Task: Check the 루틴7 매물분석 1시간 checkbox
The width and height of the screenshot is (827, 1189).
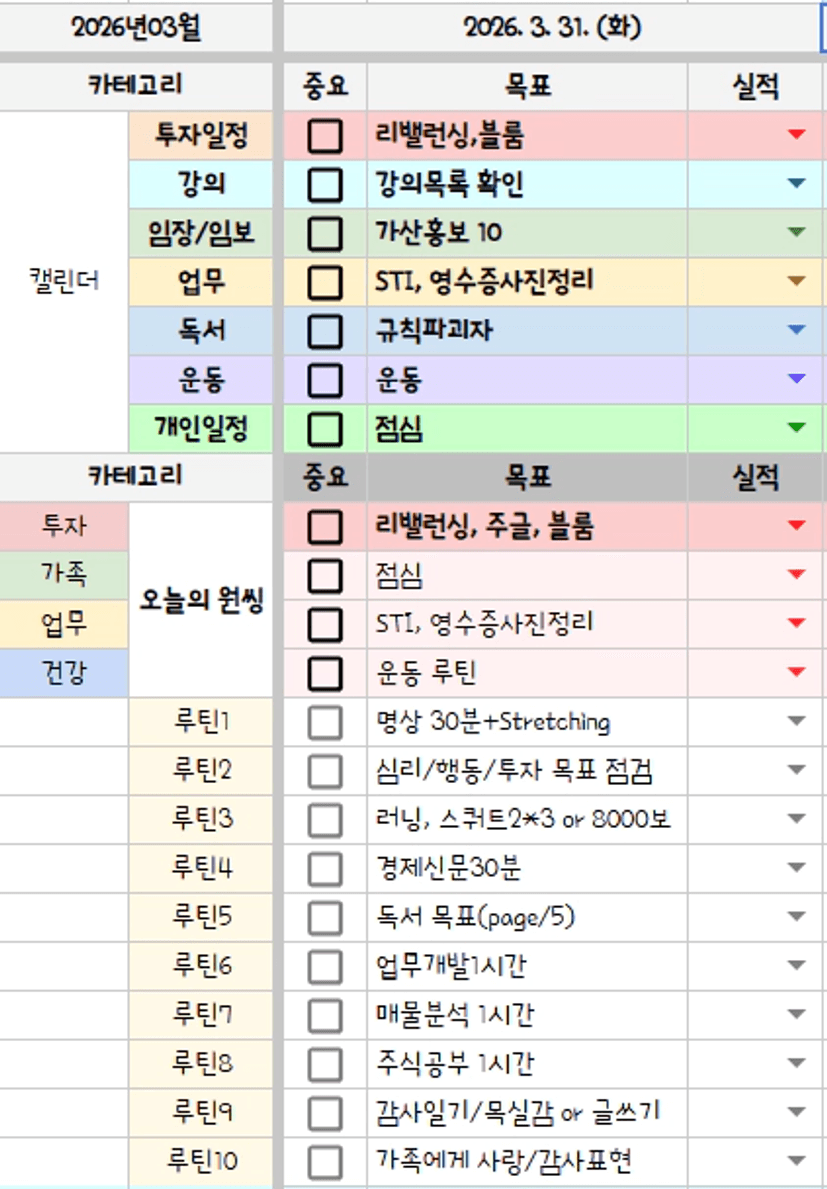Action: (x=325, y=1015)
